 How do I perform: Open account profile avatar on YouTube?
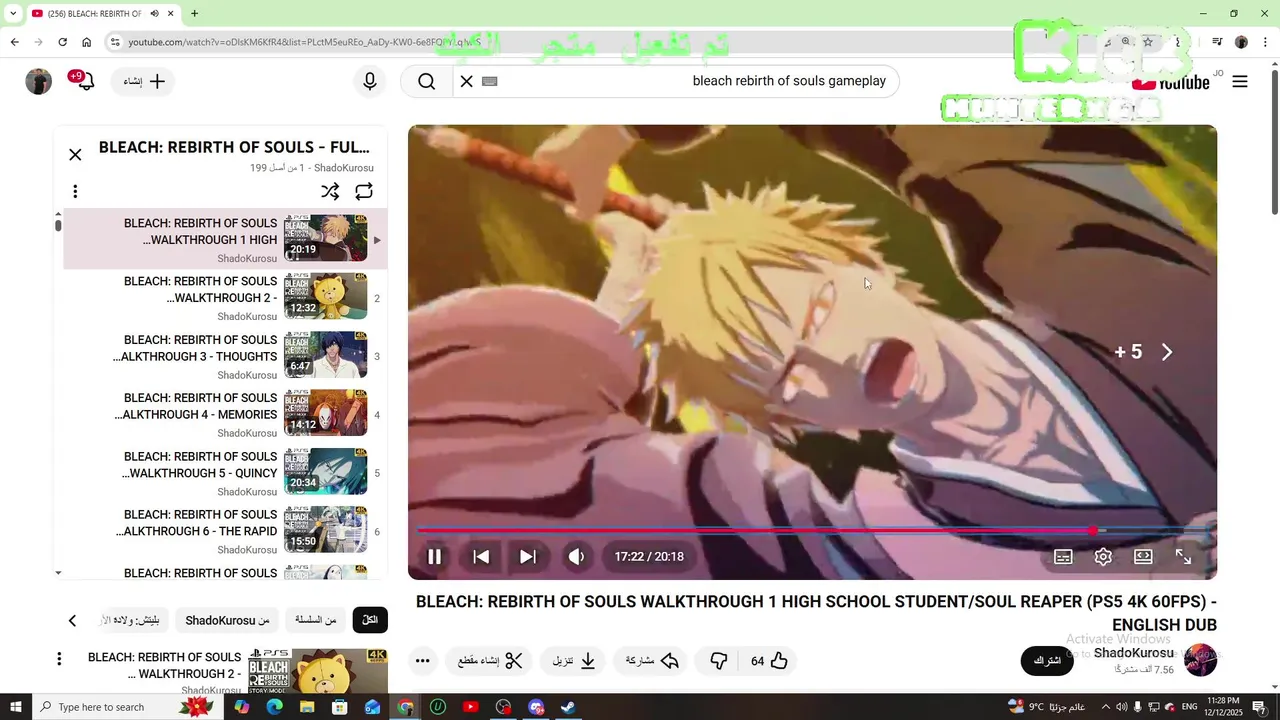pos(38,81)
